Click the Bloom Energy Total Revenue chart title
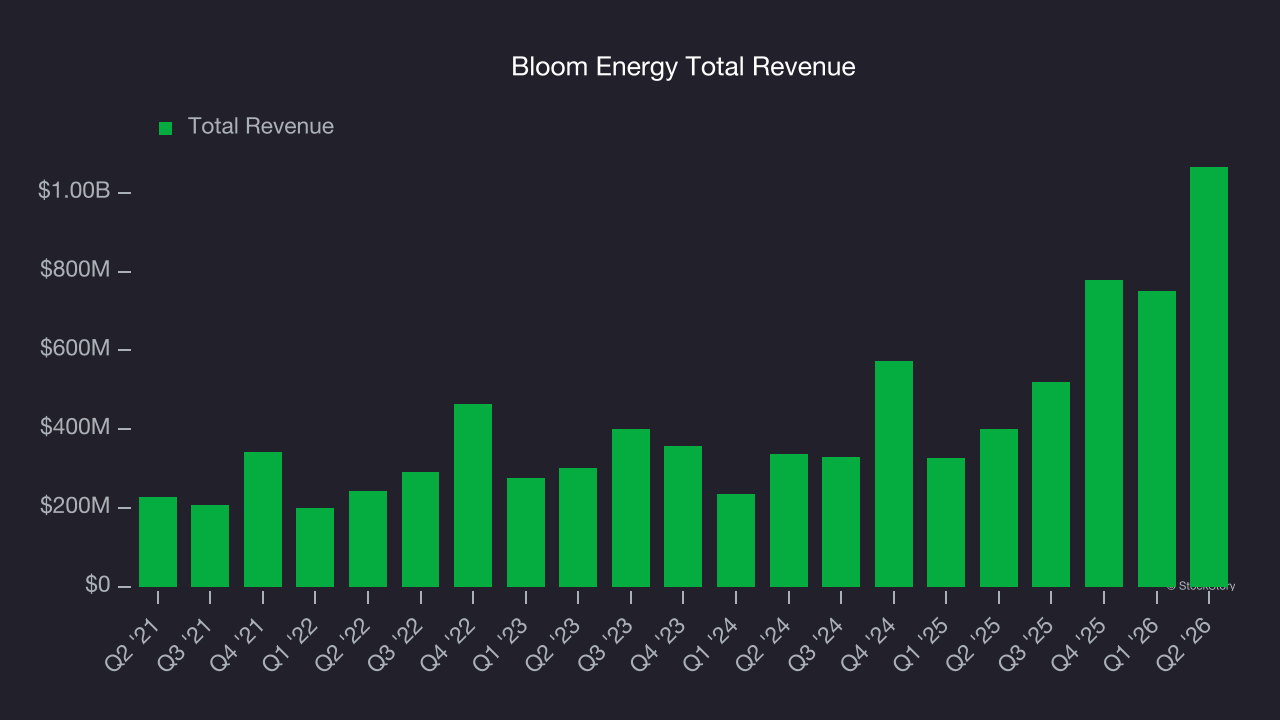This screenshot has height=720, width=1280. tap(683, 67)
